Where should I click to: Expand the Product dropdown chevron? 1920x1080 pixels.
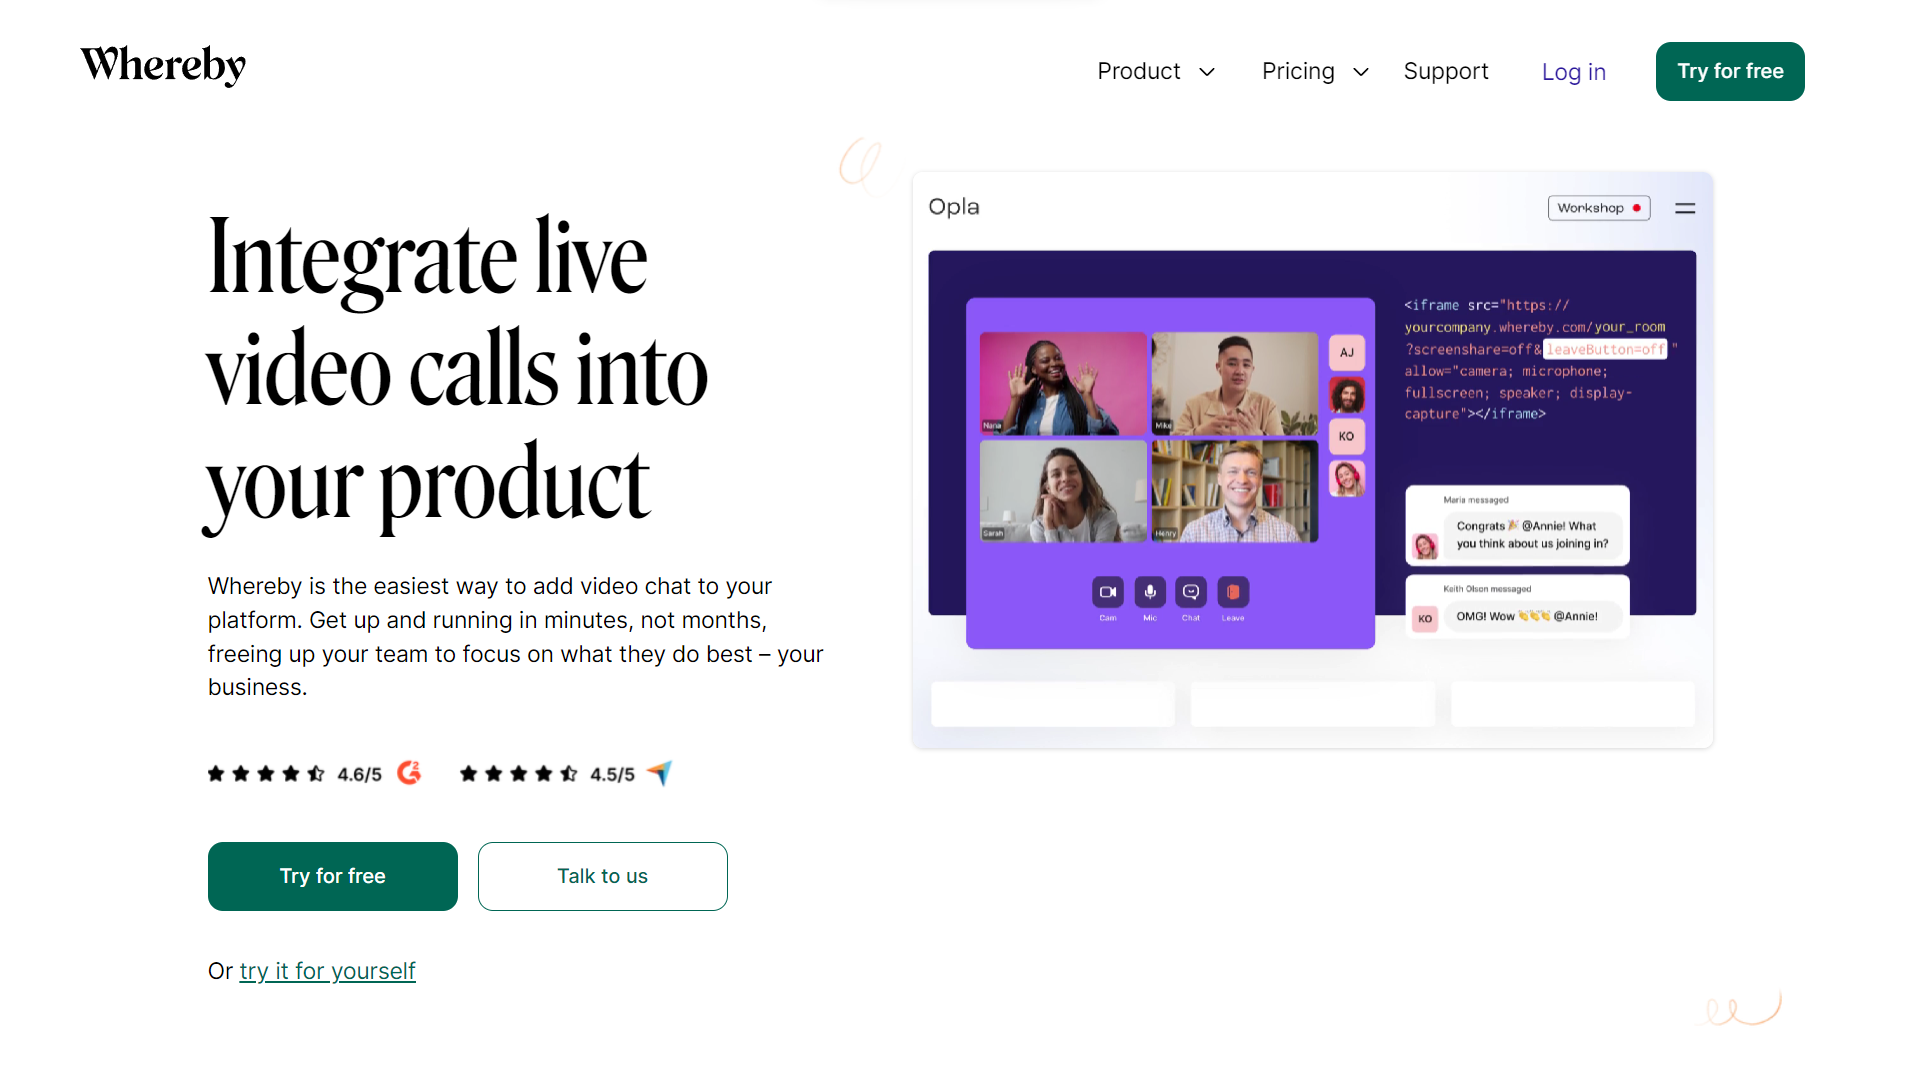point(1207,72)
